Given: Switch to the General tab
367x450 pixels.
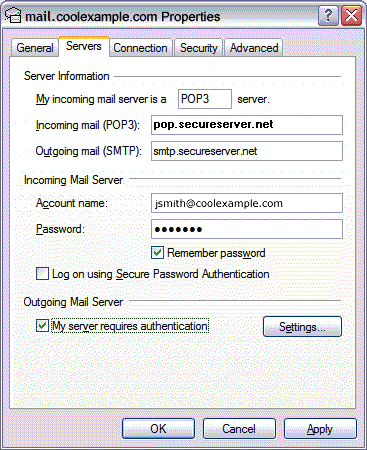Looking at the screenshot, I should click(x=35, y=48).
